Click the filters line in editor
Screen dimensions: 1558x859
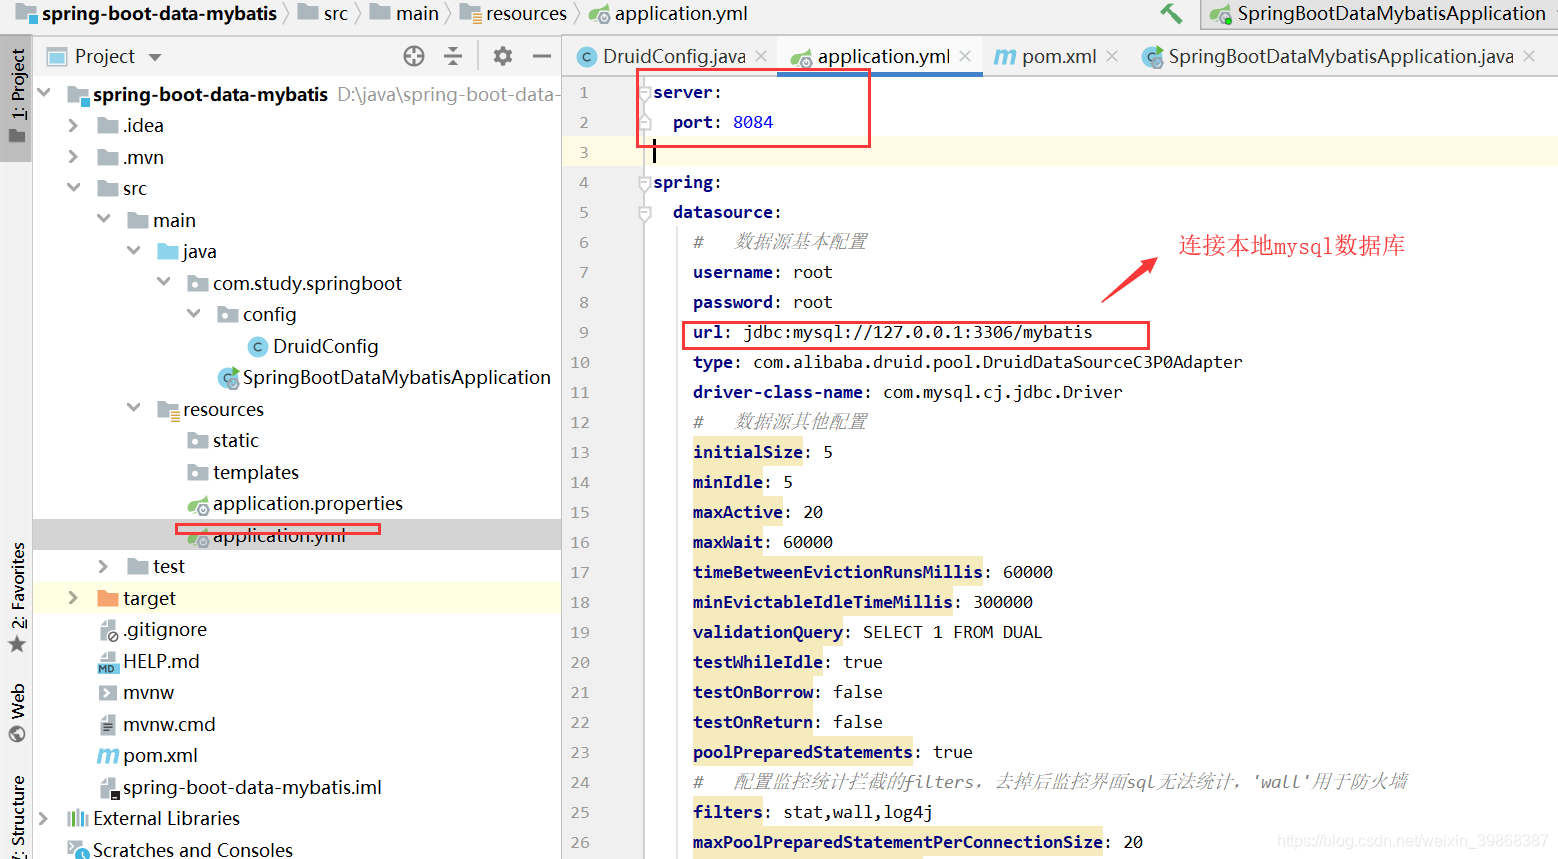[x=812, y=812]
